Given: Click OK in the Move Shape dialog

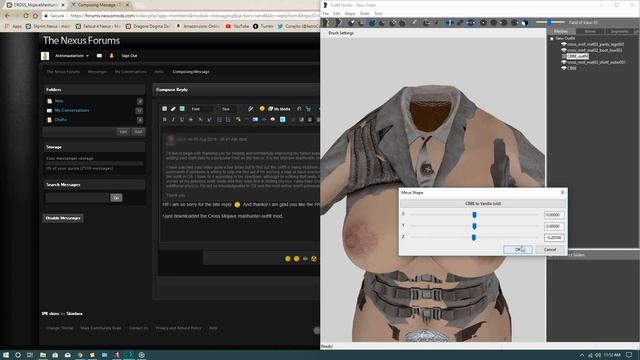Looking at the screenshot, I should point(518,249).
